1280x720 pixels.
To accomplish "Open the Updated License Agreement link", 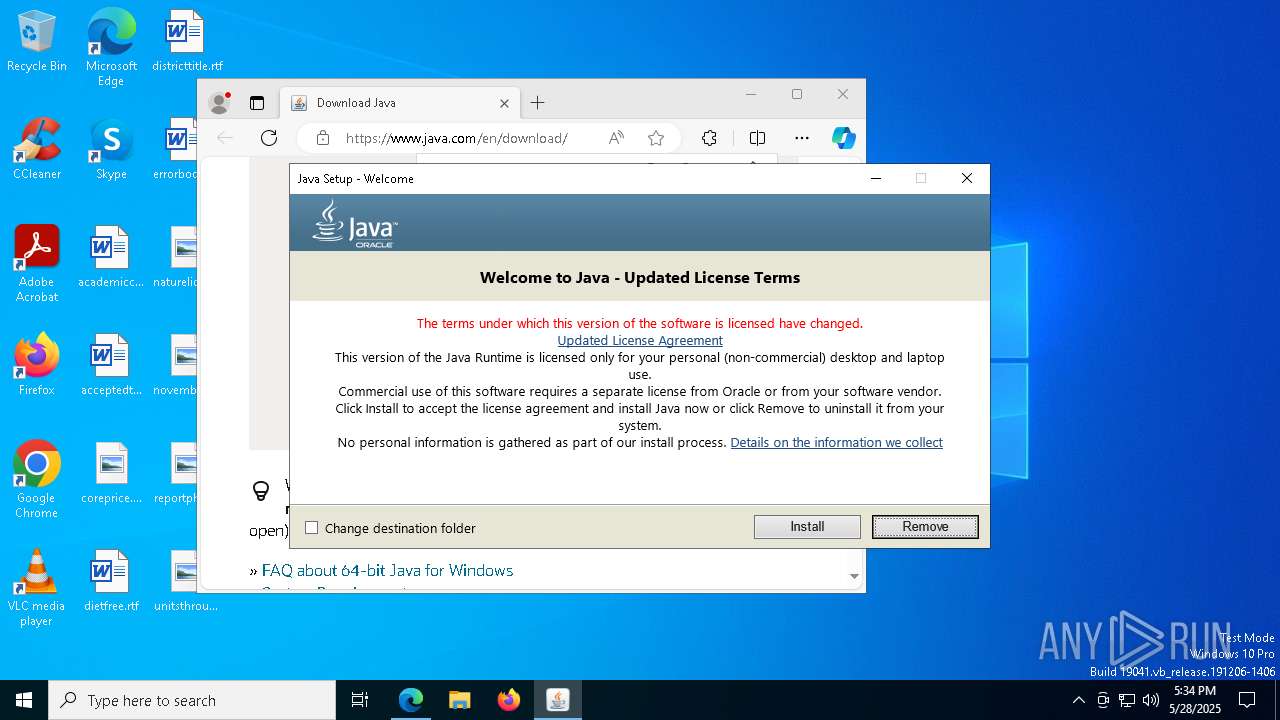I will (640, 341).
